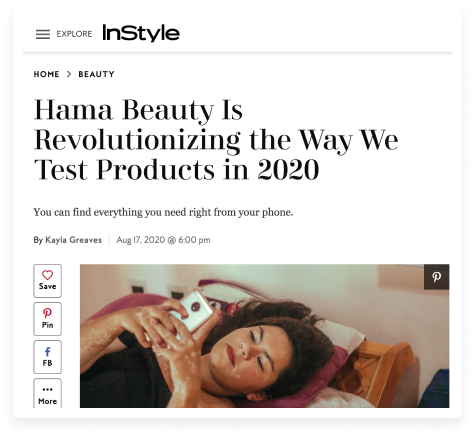Open the hamburger menu icon
475x438 pixels.
coord(43,34)
